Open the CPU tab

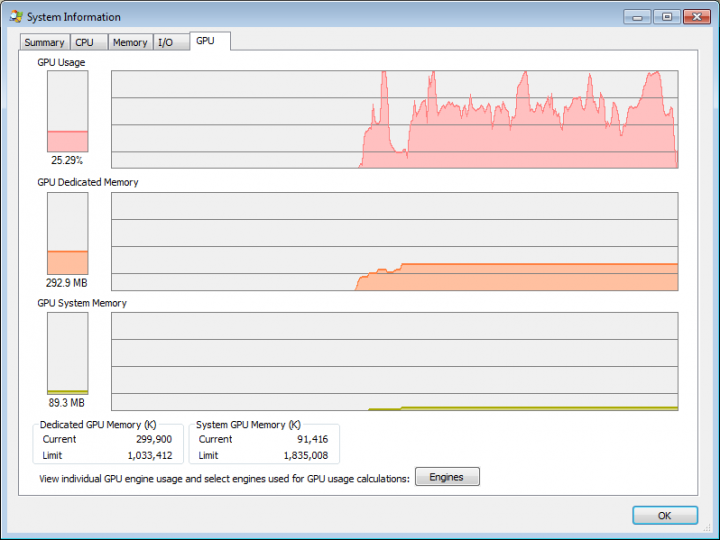(89, 42)
